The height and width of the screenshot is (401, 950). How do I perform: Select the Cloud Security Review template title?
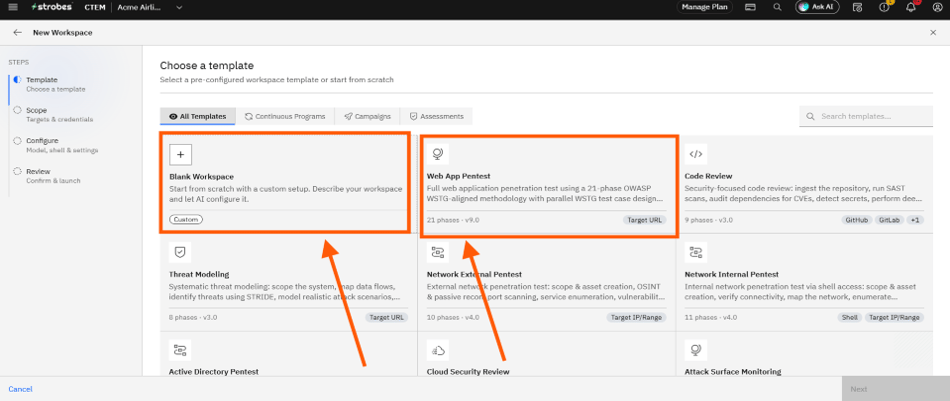pyautogui.click(x=468, y=371)
